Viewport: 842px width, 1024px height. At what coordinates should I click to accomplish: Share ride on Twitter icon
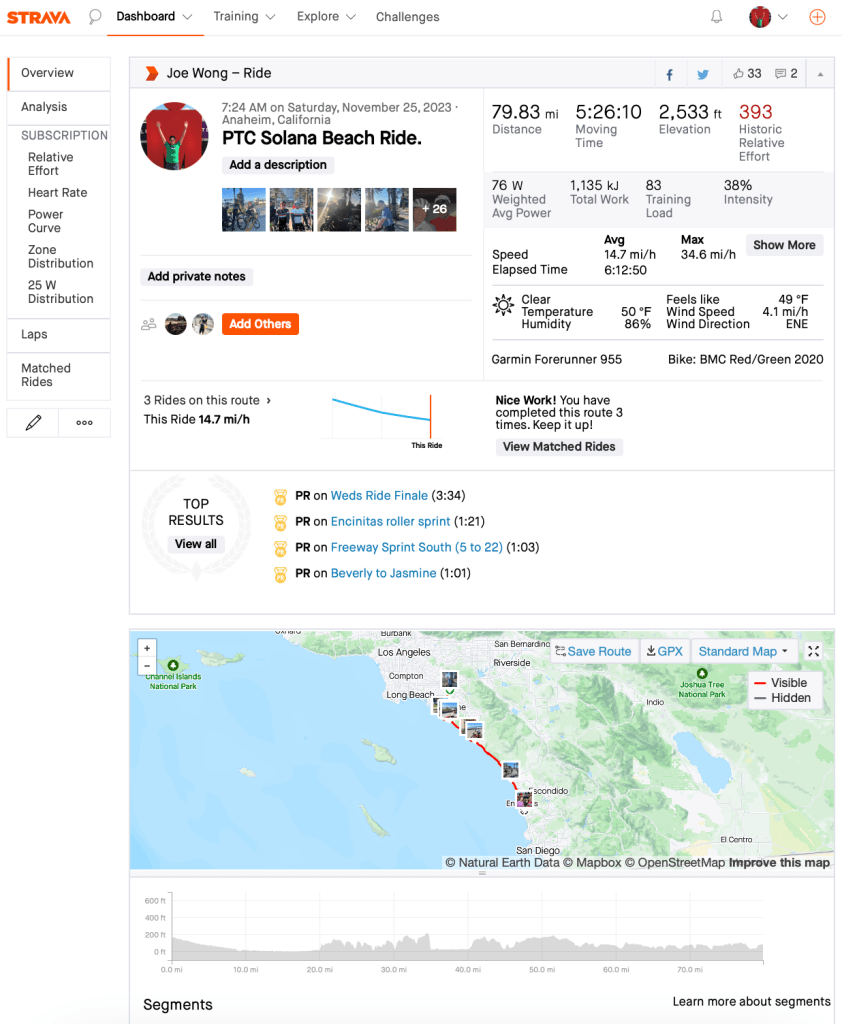tap(703, 74)
